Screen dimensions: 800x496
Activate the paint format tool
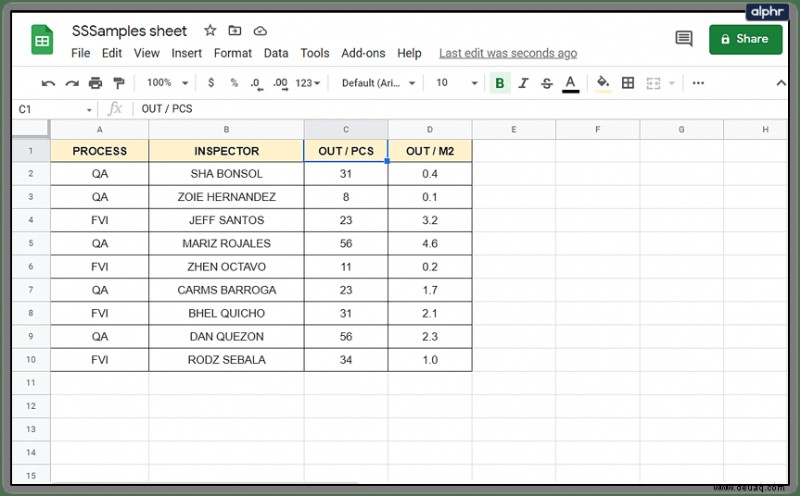(119, 83)
